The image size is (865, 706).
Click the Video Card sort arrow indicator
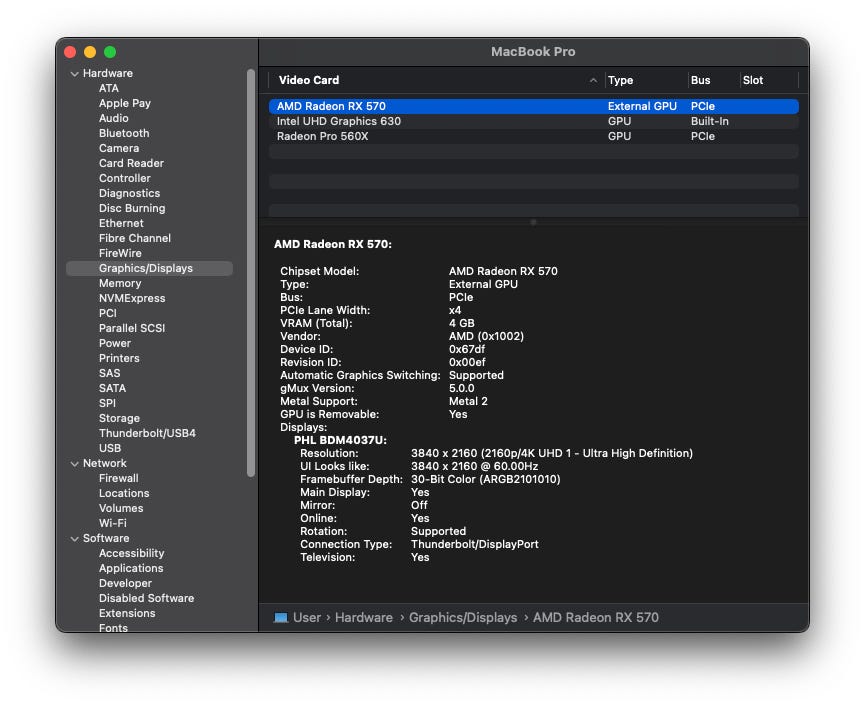point(593,81)
